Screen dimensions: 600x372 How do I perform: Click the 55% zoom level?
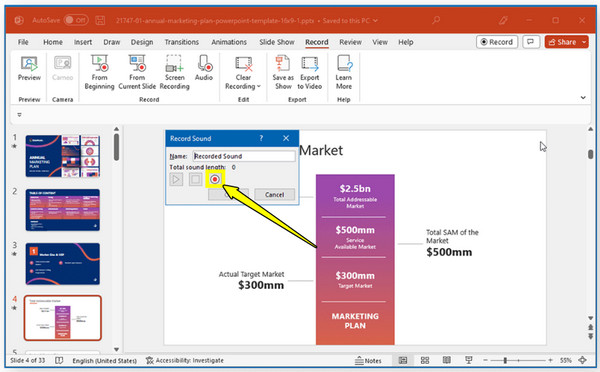pyautogui.click(x=566, y=361)
